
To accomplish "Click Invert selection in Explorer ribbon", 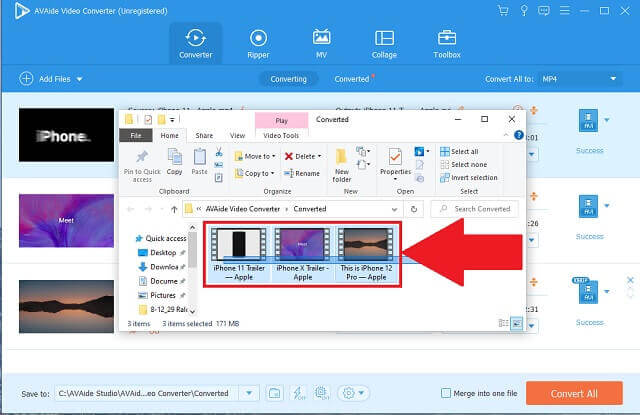I will point(469,177).
